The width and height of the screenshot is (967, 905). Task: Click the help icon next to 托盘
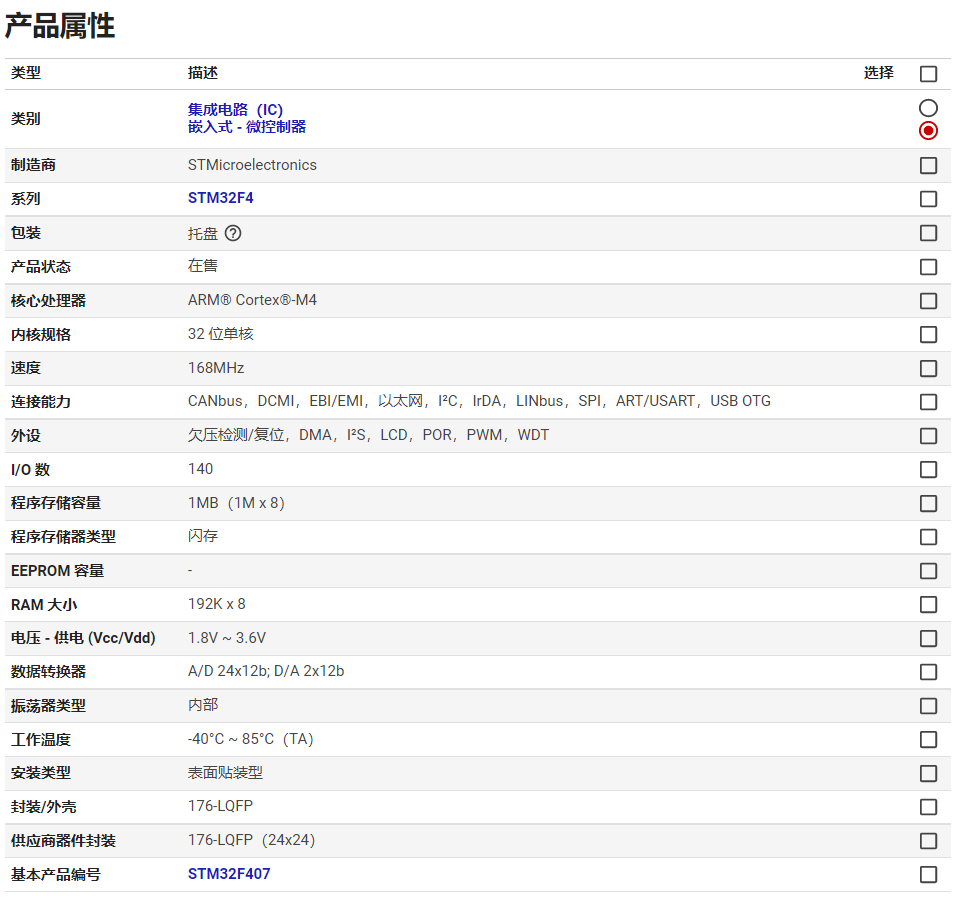coord(233,233)
